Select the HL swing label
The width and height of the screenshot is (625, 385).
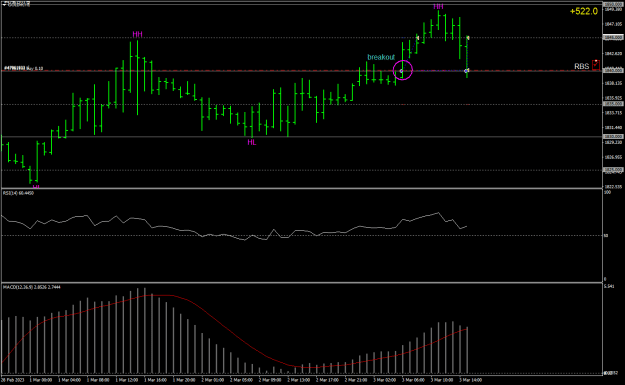(252, 142)
